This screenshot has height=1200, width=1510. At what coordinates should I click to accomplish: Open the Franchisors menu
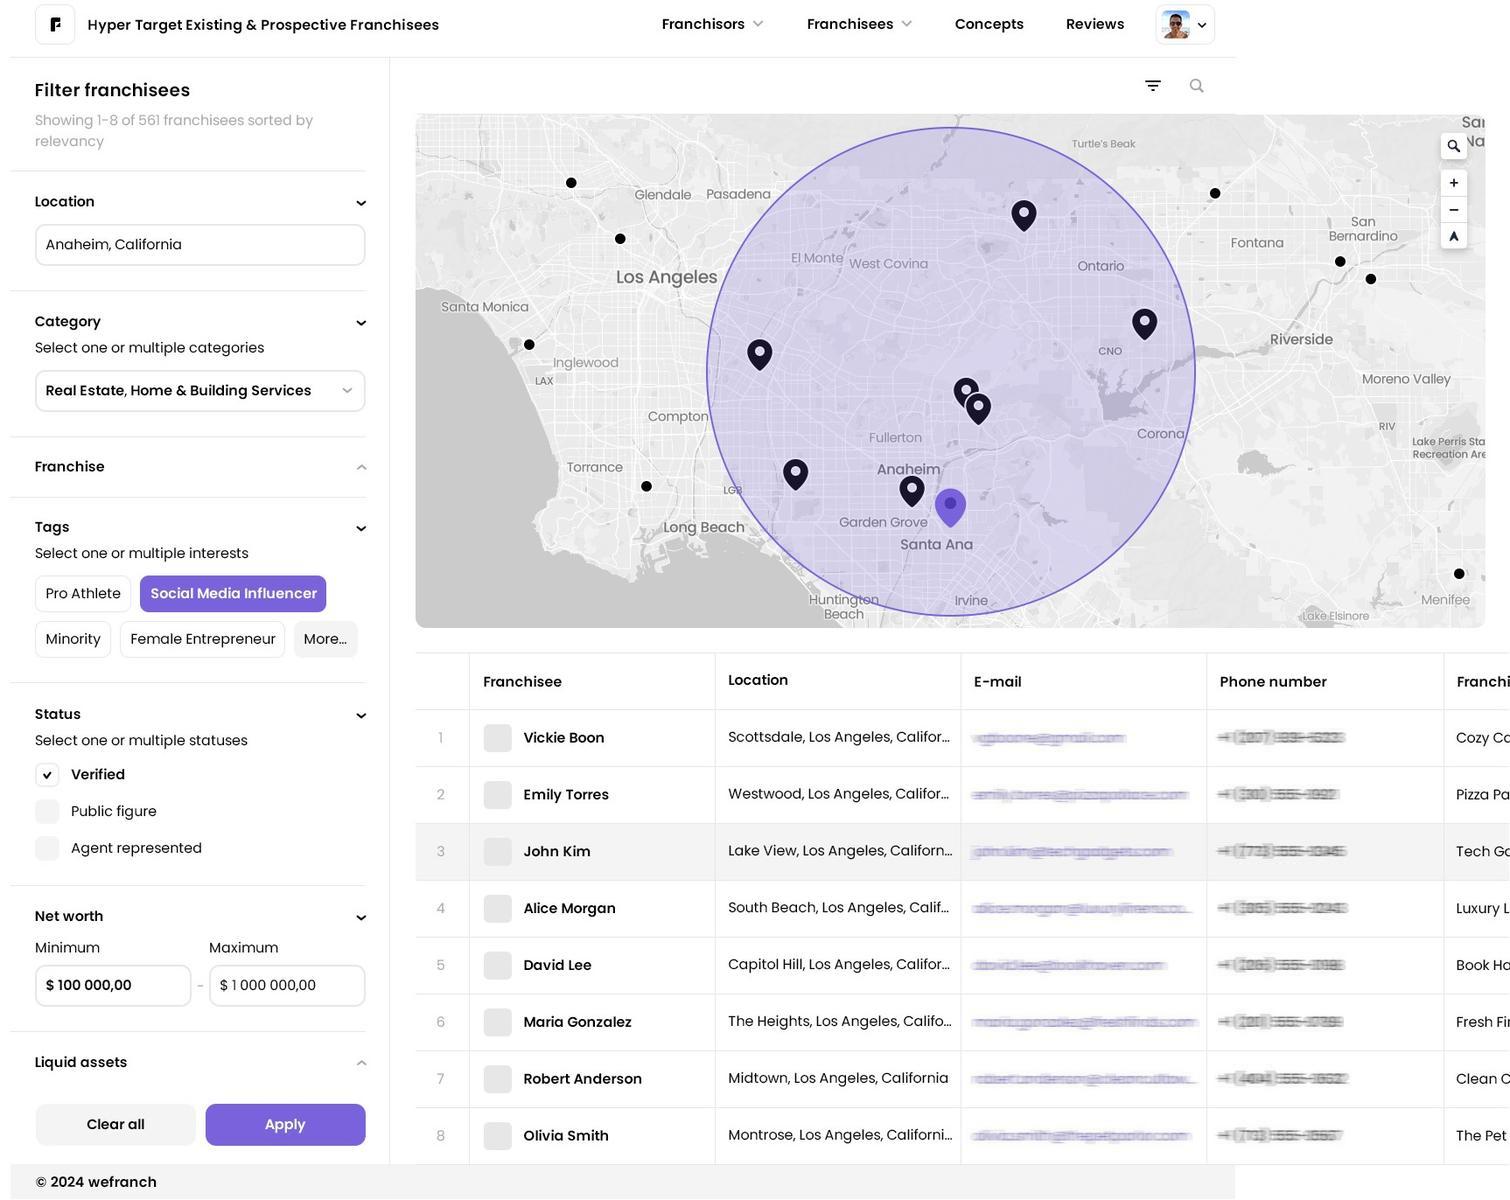coord(712,24)
